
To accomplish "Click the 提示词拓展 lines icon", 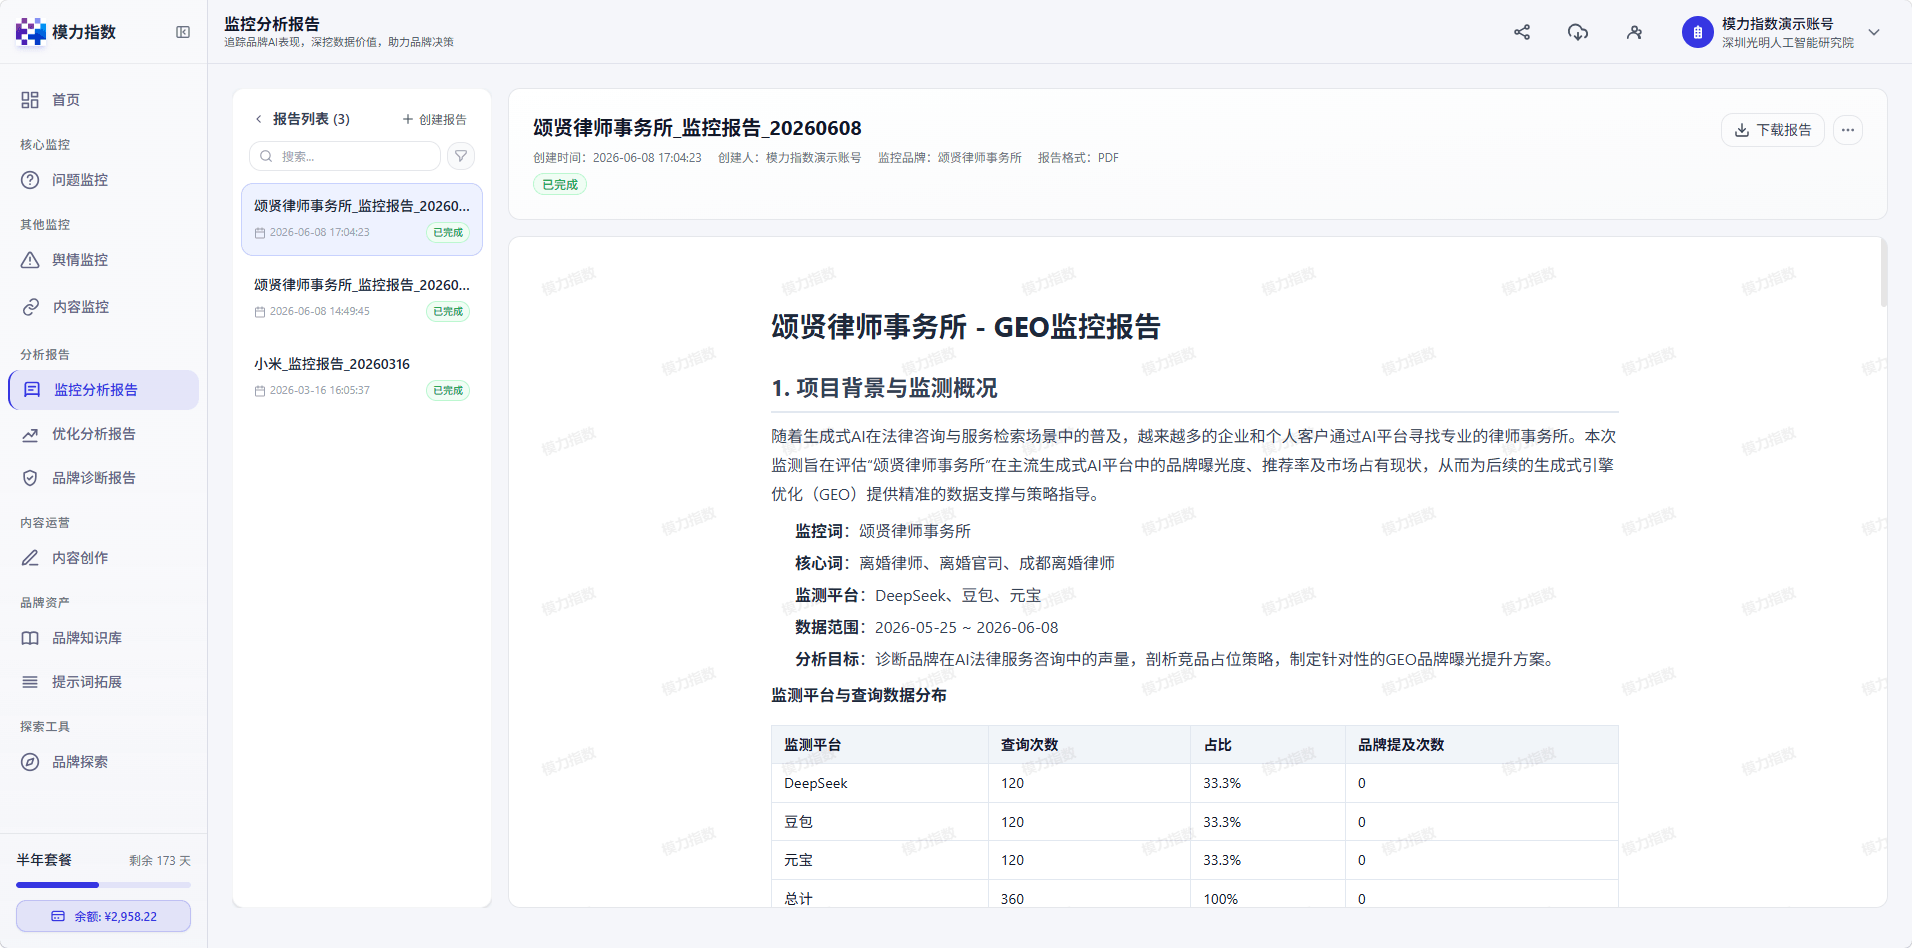I will (30, 682).
